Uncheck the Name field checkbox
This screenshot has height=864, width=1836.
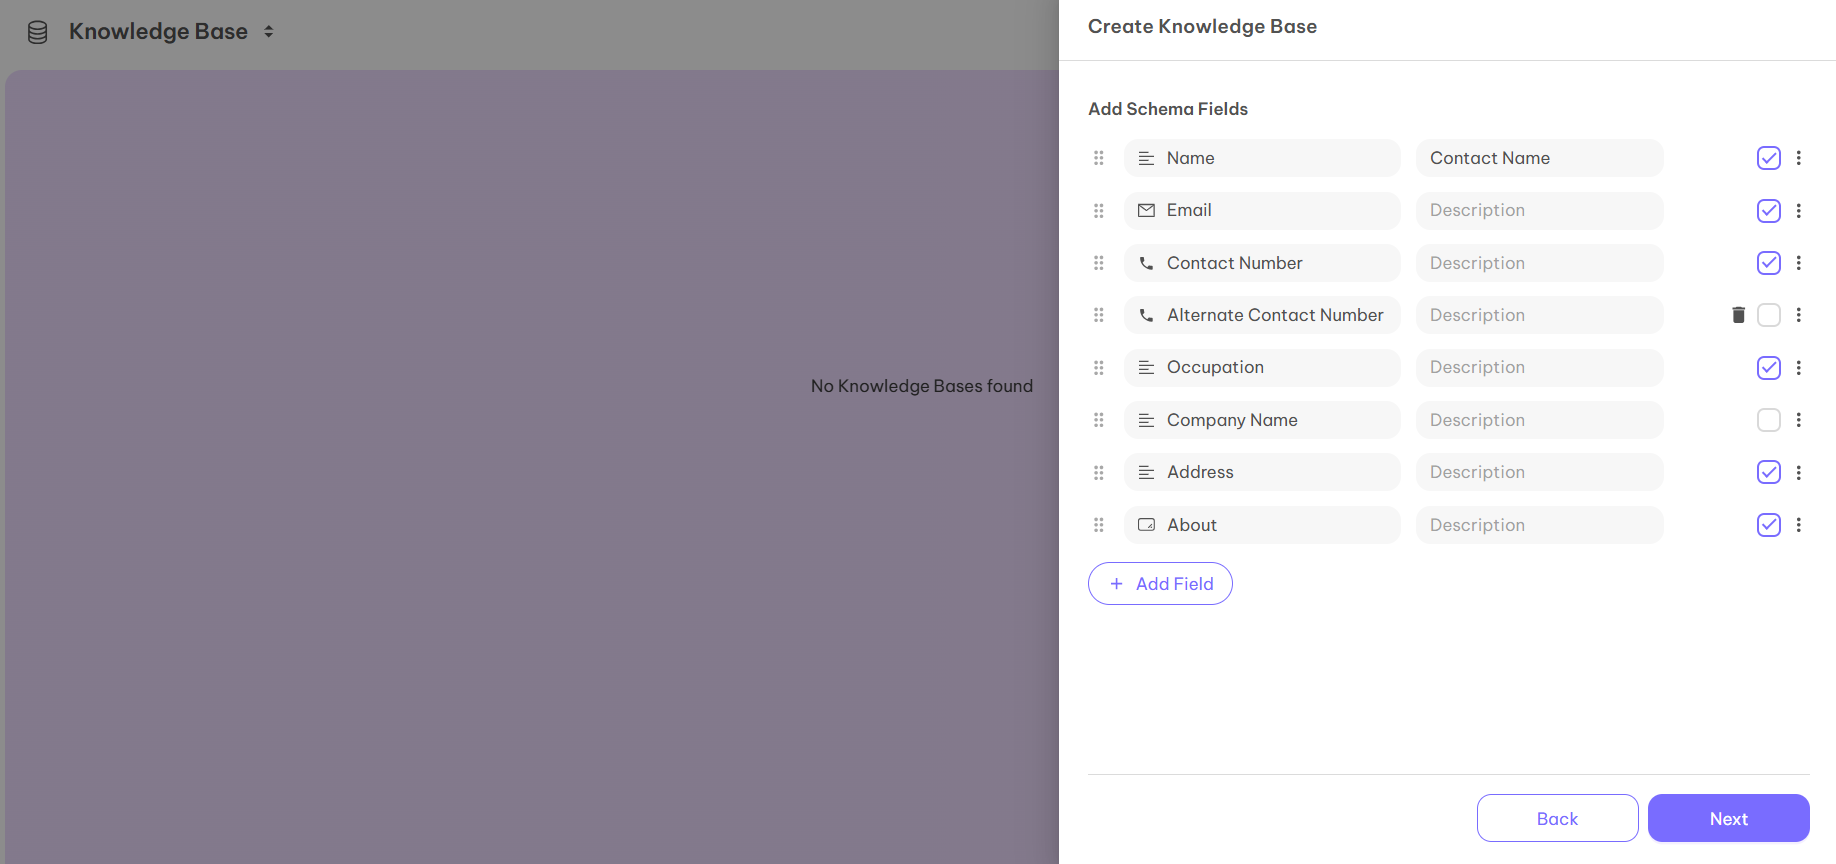[1769, 158]
